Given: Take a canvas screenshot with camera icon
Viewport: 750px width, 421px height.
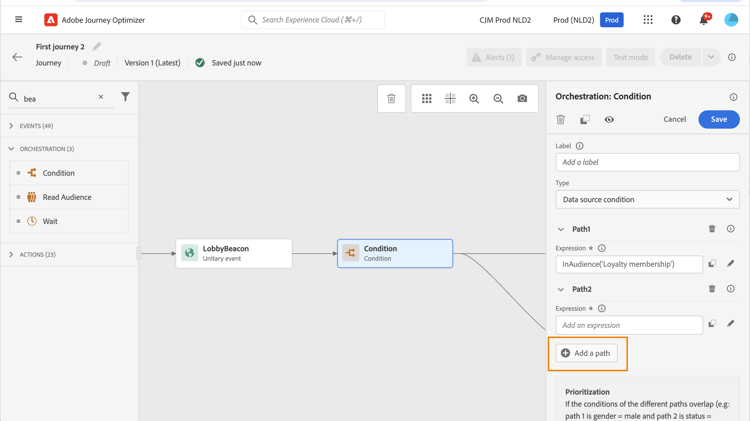Looking at the screenshot, I should click(522, 98).
